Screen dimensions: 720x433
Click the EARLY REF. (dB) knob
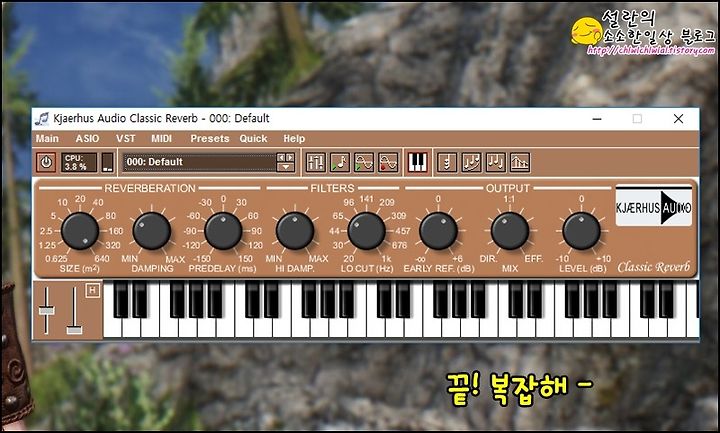[438, 231]
